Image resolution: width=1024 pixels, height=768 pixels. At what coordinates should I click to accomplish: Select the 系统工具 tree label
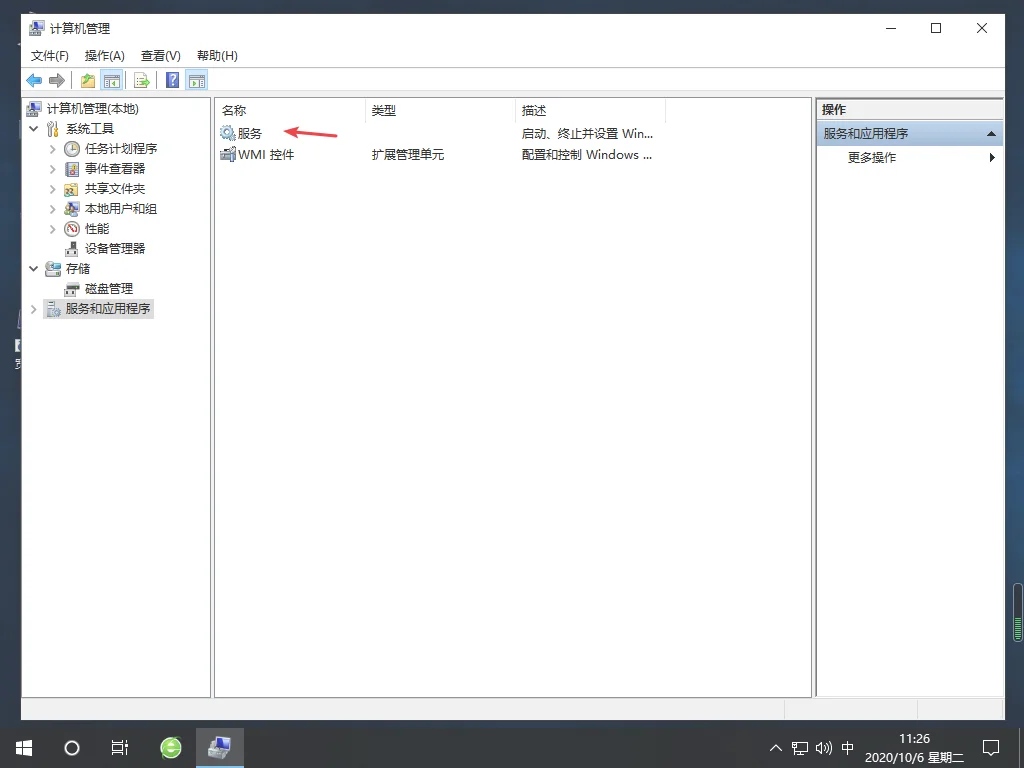89,129
